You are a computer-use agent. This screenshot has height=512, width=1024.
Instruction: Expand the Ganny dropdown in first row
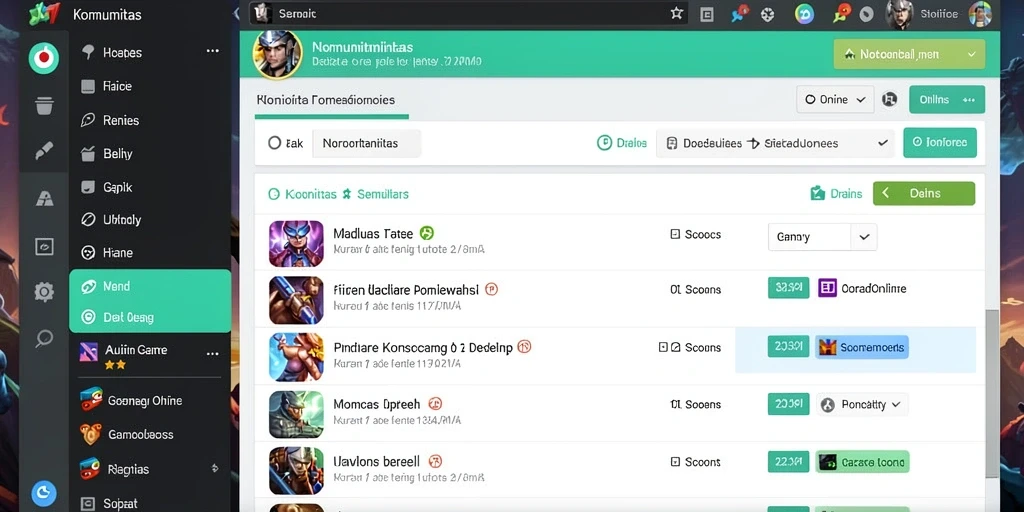coord(822,237)
